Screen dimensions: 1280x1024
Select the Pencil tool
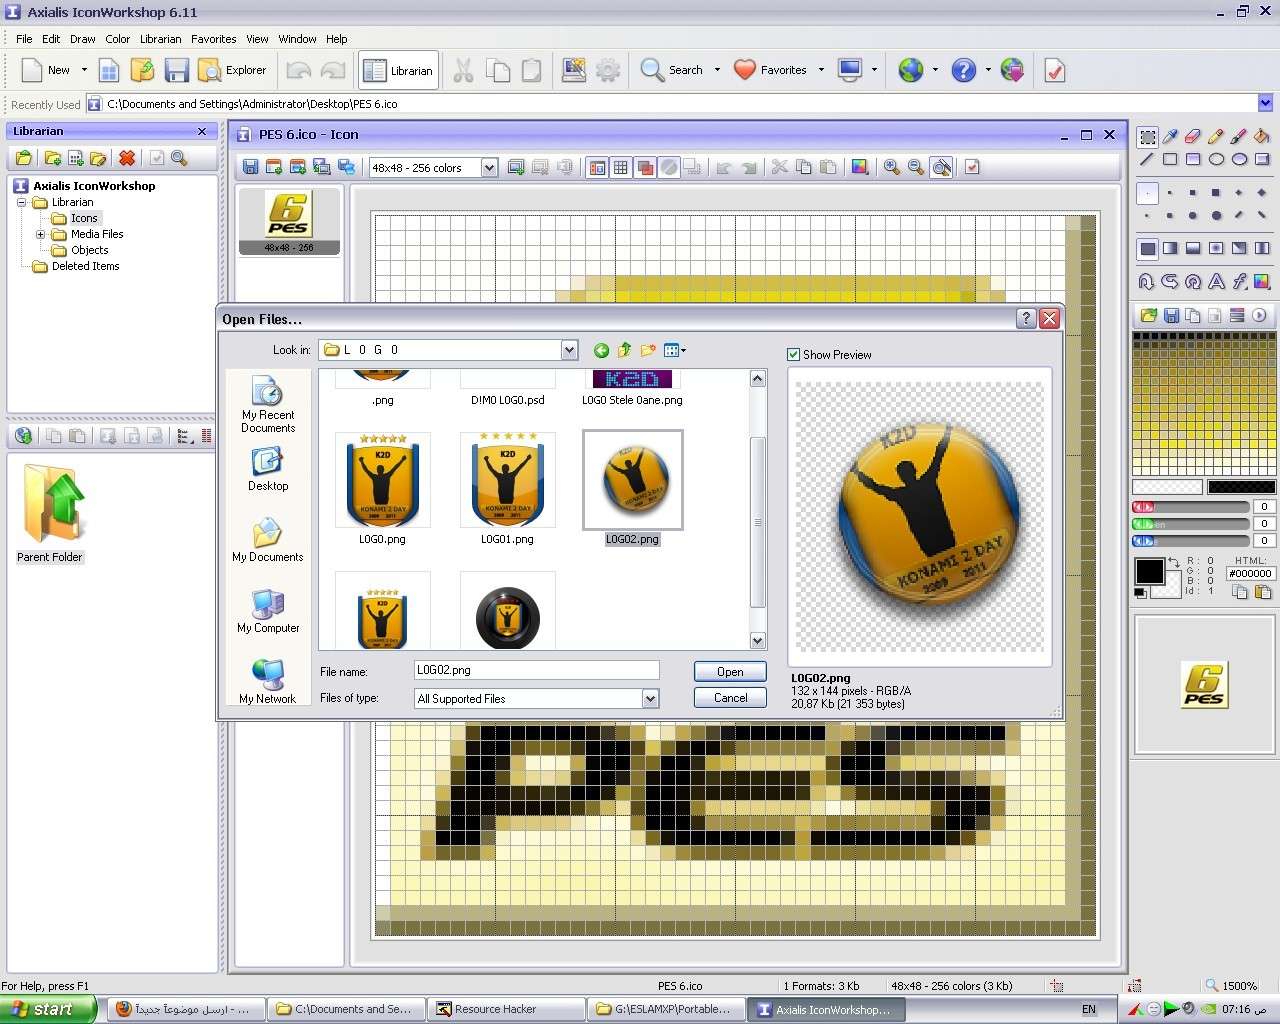click(x=1216, y=136)
